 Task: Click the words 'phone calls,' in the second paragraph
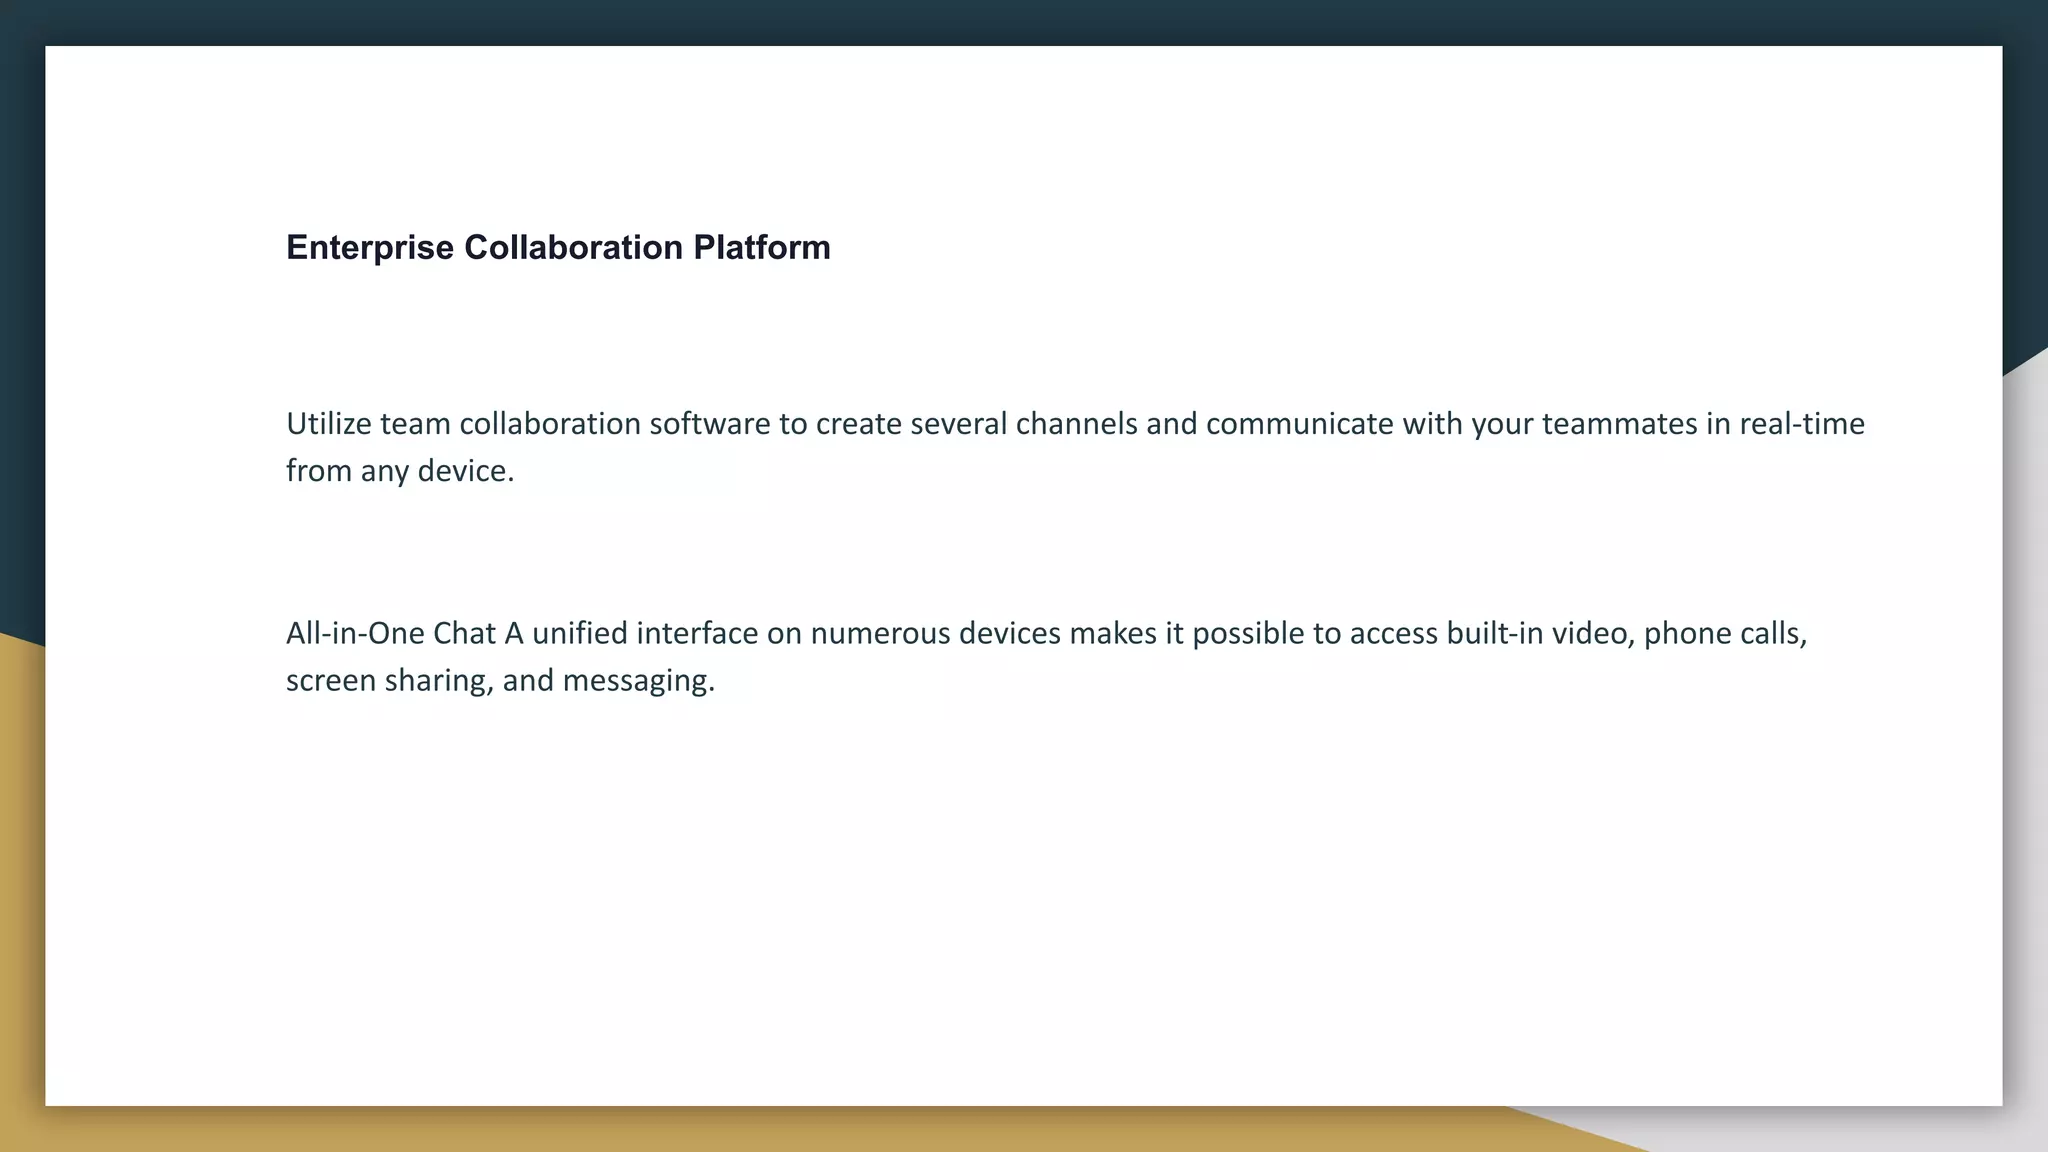1725,633
